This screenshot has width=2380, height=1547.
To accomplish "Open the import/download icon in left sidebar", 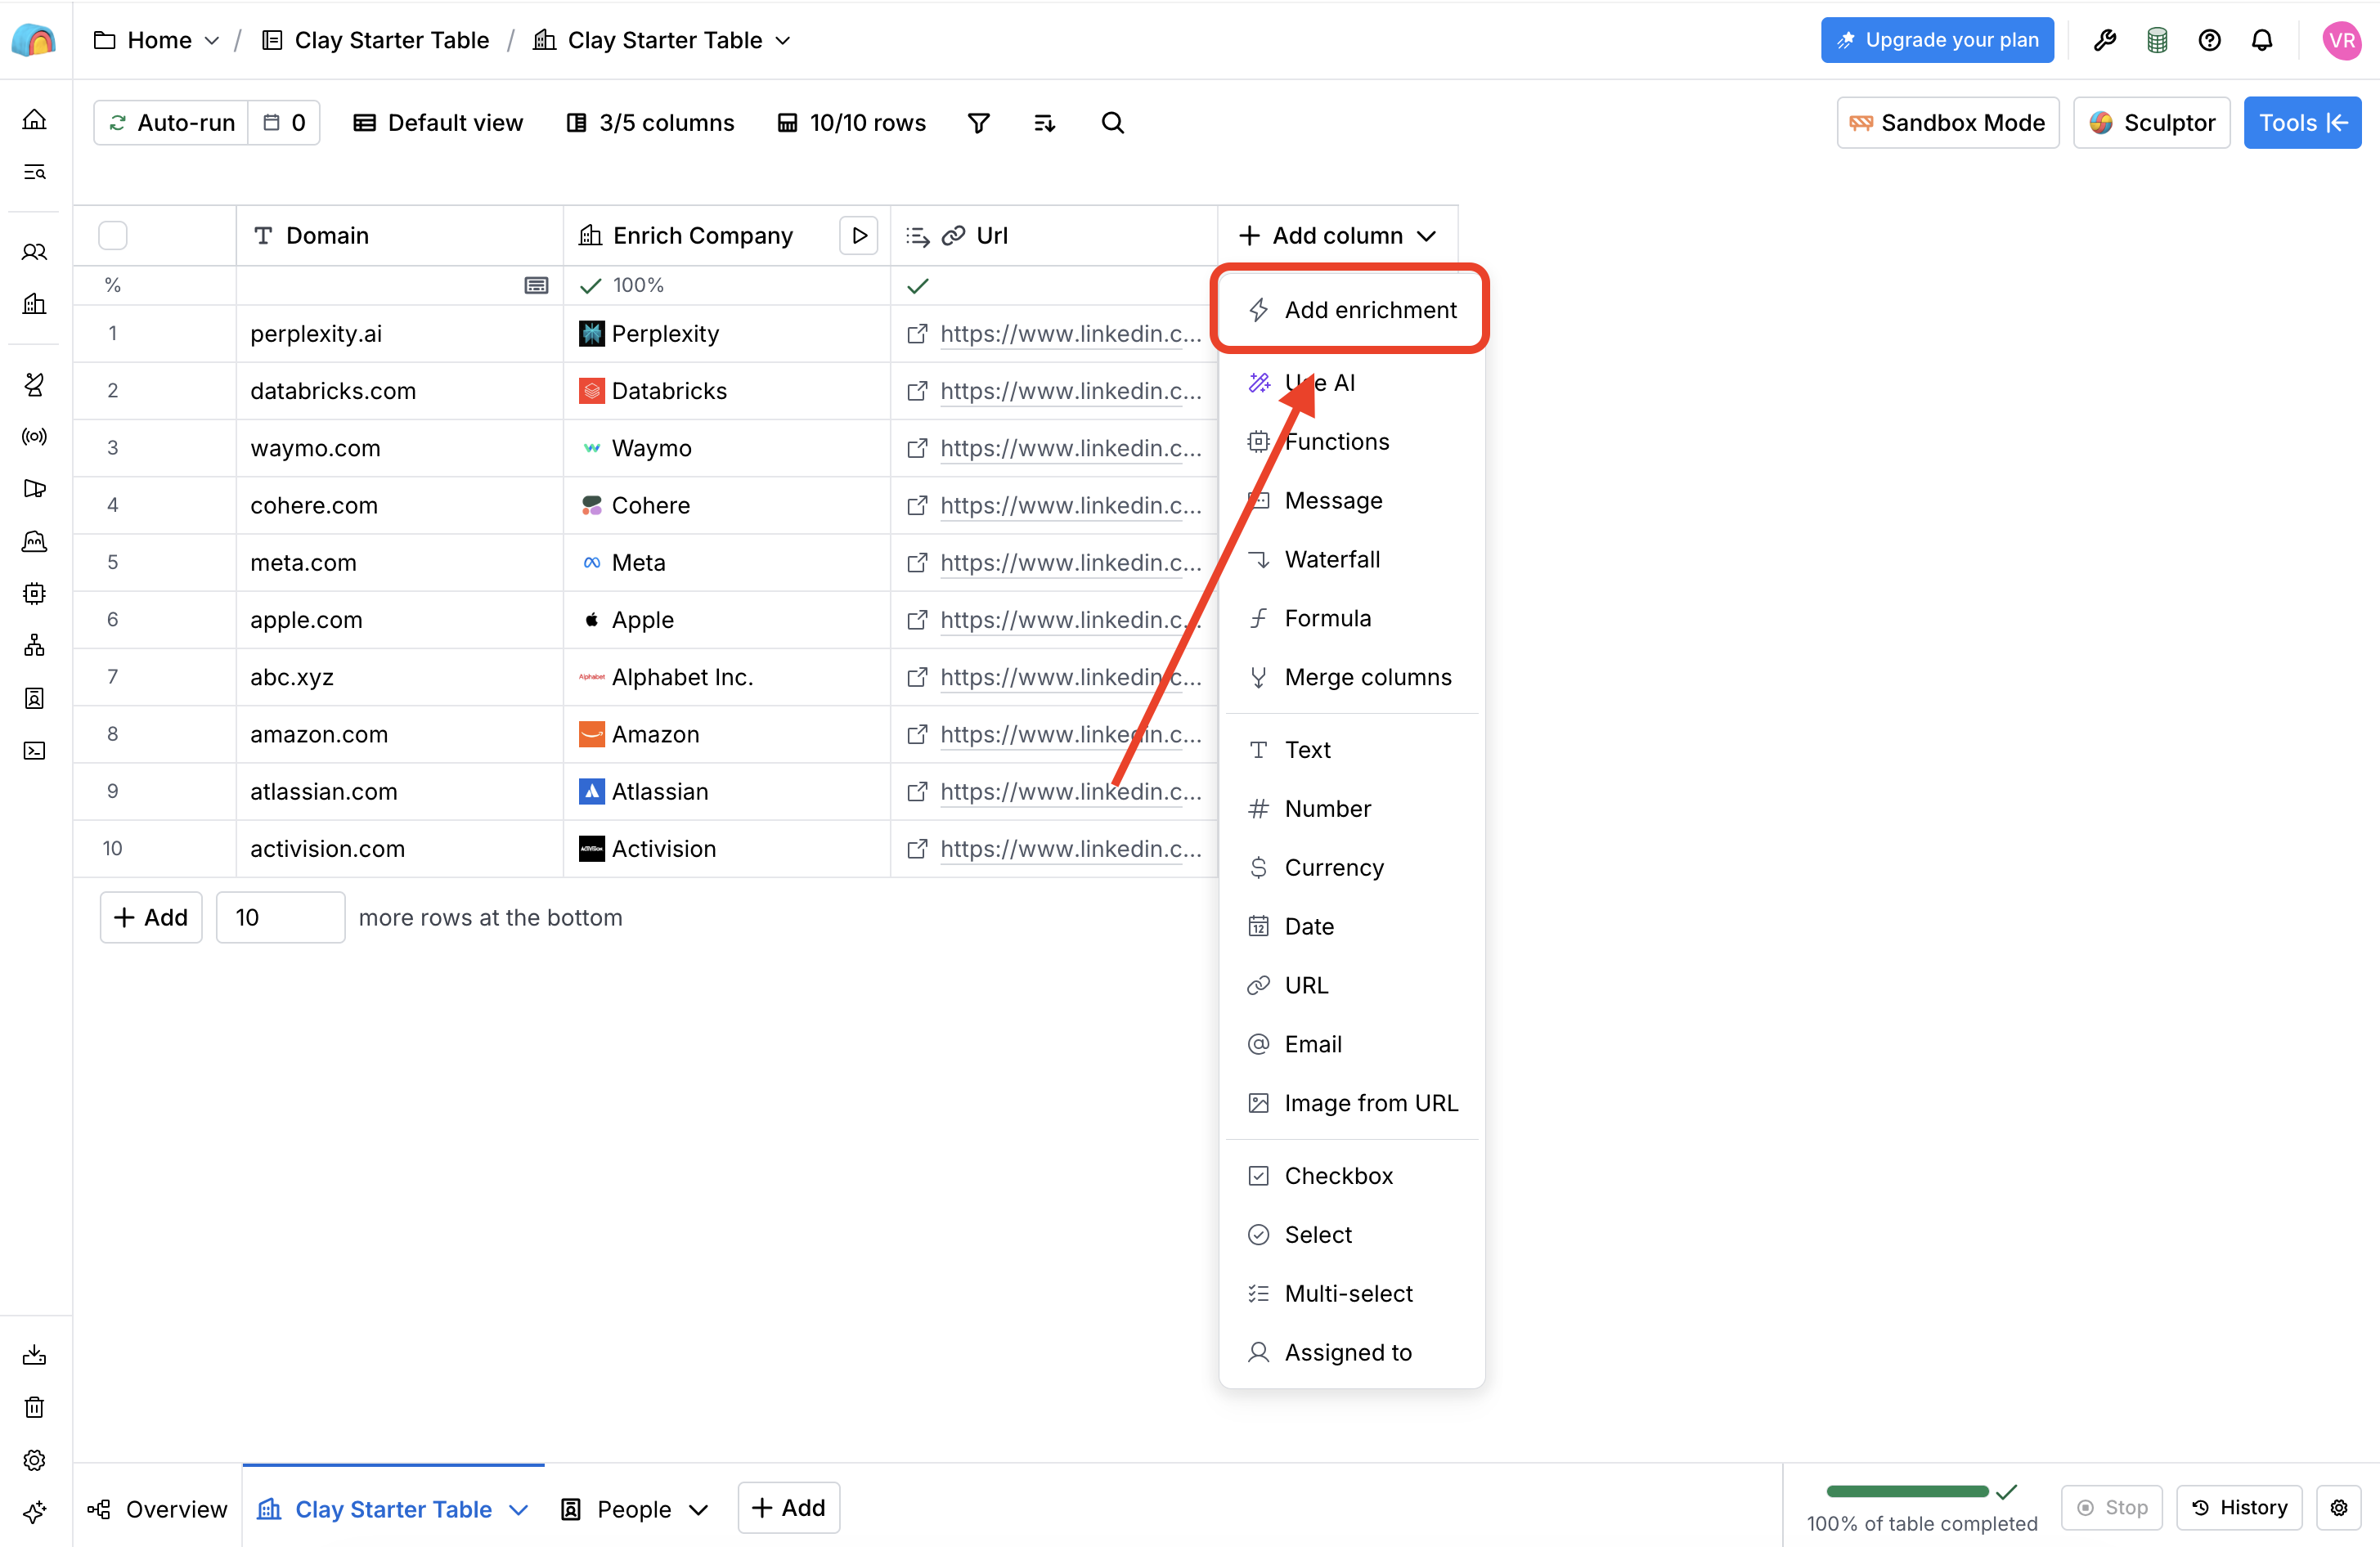I will click(x=34, y=1355).
